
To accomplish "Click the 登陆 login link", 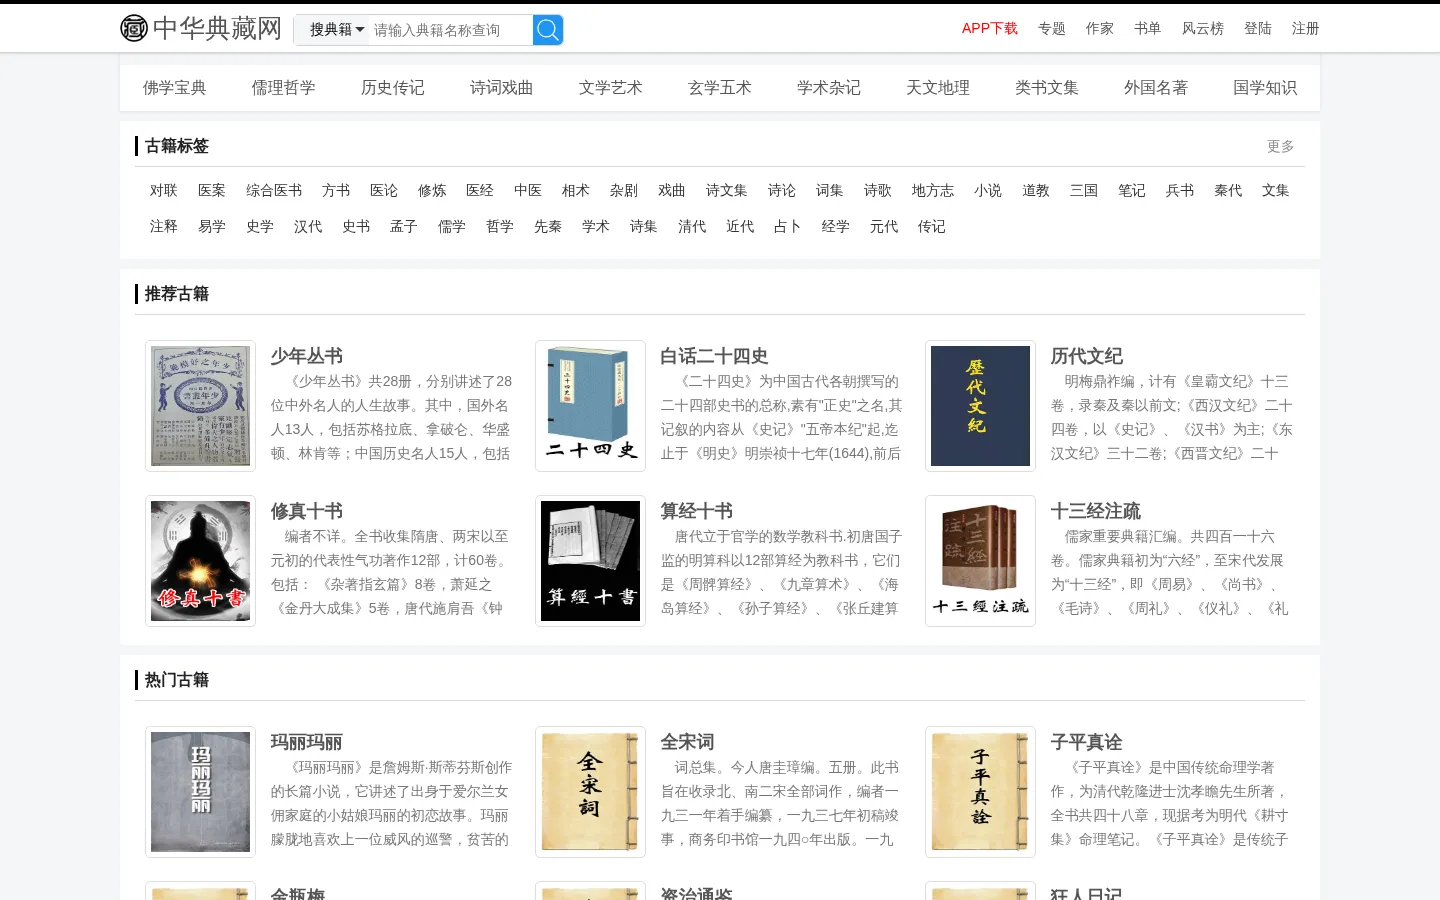I will tap(1258, 29).
